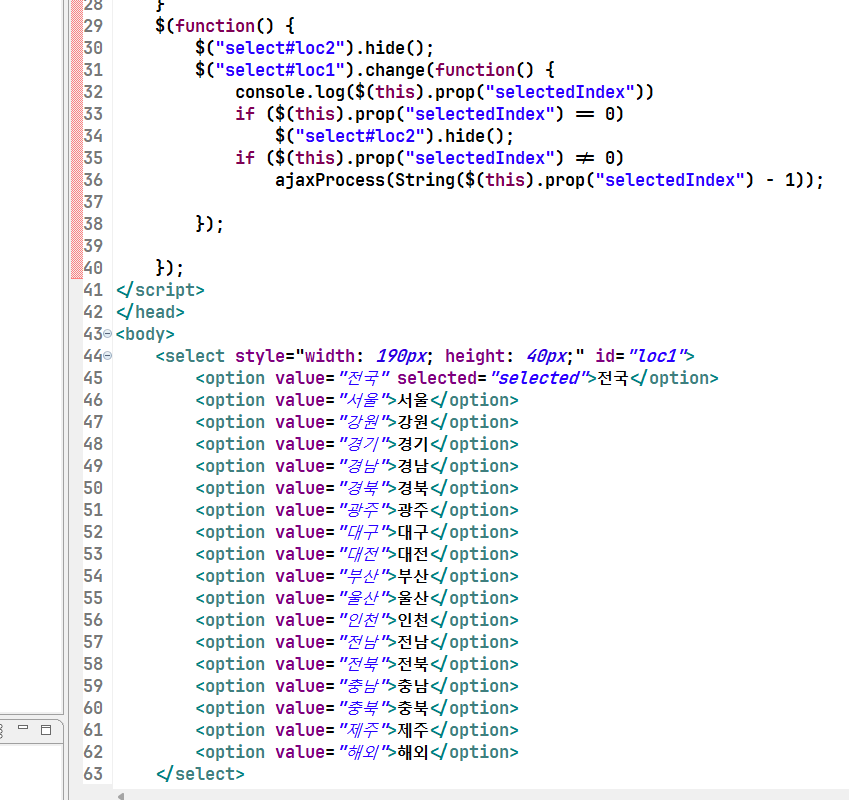
Task: Click the ajaxProcess String call
Action: (x=549, y=180)
